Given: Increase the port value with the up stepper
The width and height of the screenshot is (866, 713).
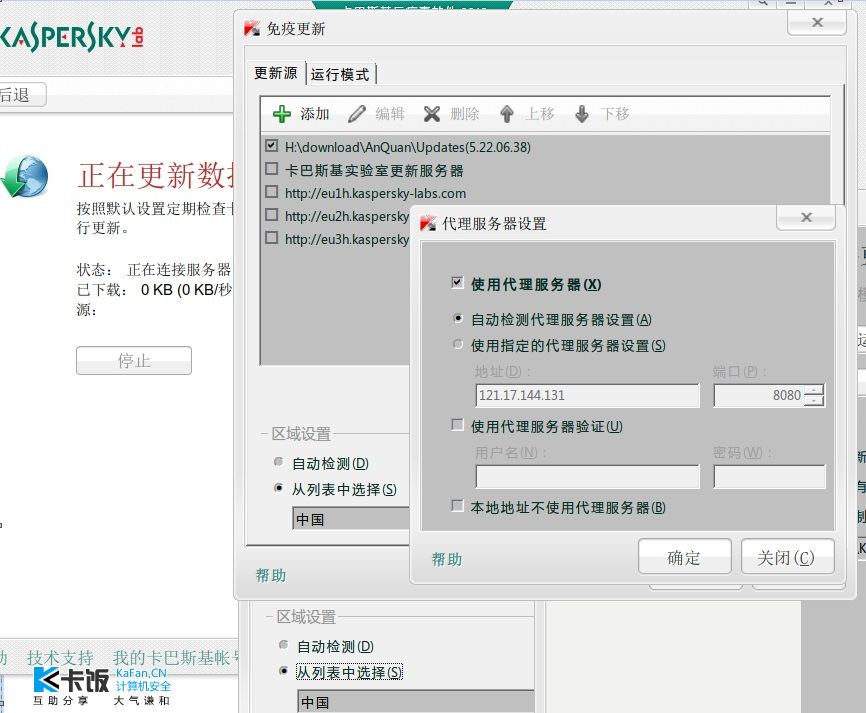Looking at the screenshot, I should click(x=814, y=390).
